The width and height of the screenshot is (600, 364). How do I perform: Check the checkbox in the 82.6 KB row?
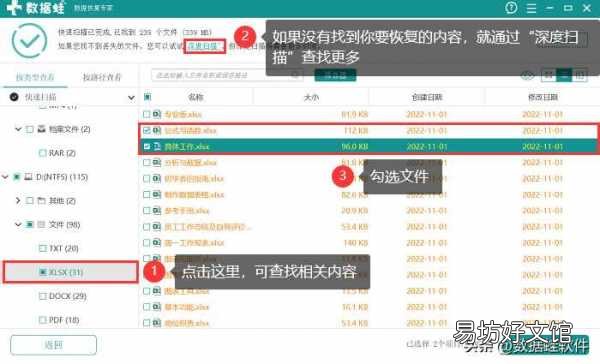[x=147, y=194]
